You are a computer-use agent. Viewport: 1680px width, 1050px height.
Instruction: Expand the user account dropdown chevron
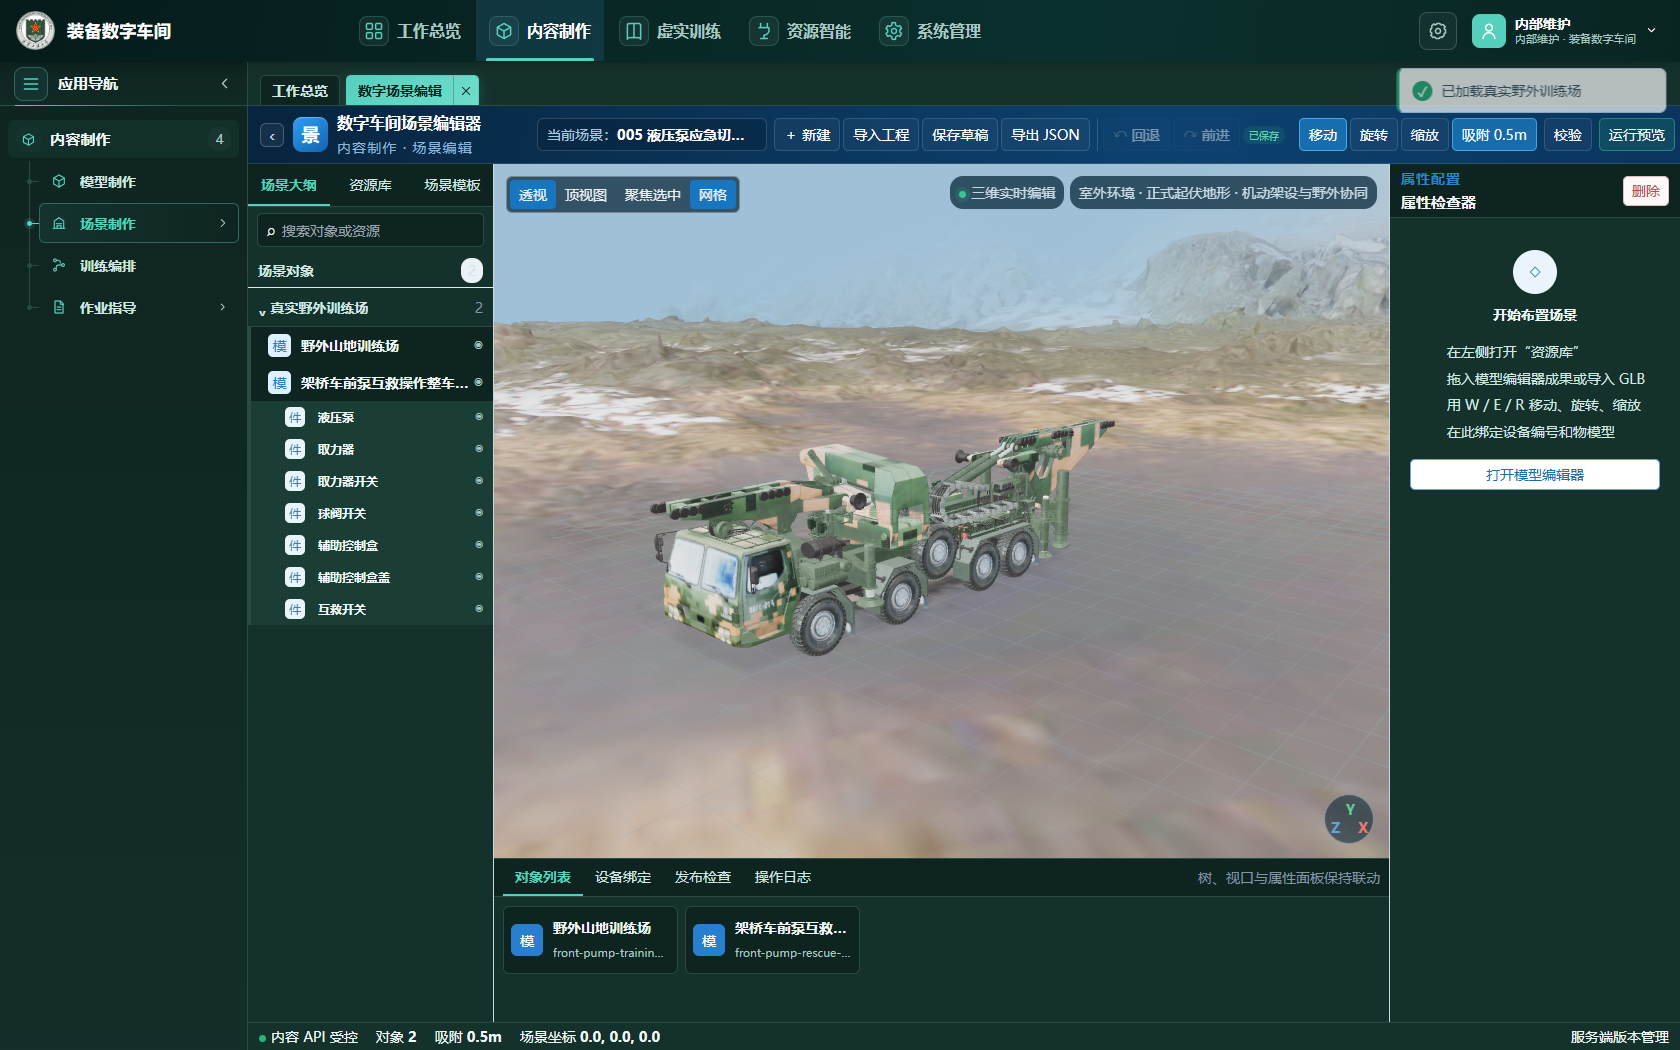[1652, 30]
